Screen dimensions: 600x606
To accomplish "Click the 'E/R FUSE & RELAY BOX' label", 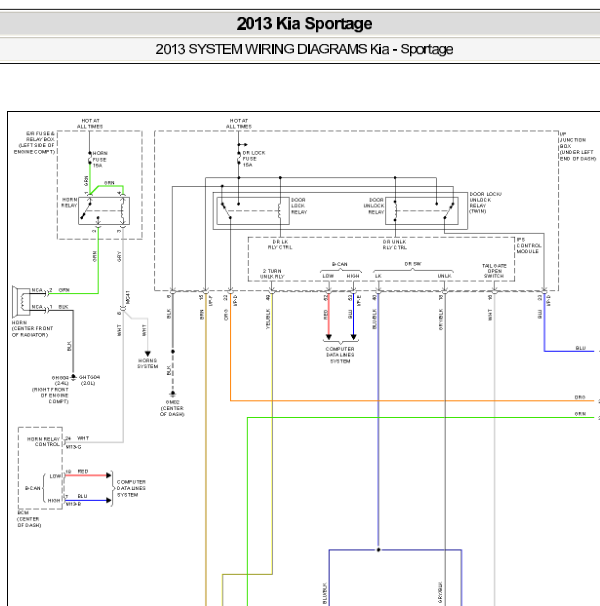I will click(x=35, y=143).
